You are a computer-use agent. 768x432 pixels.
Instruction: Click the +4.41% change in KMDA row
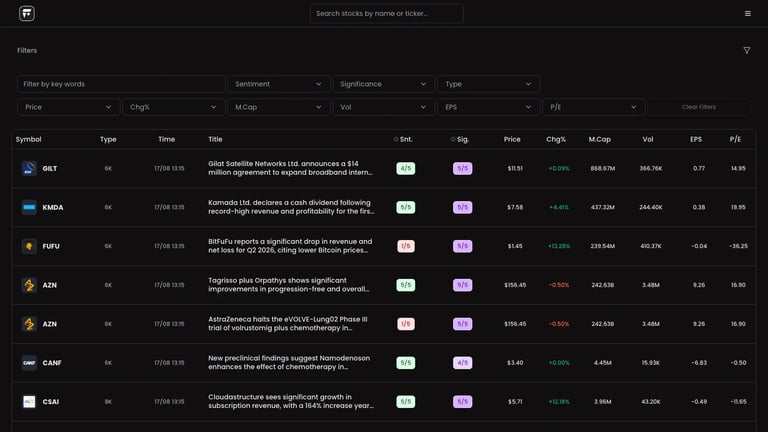tap(559, 207)
